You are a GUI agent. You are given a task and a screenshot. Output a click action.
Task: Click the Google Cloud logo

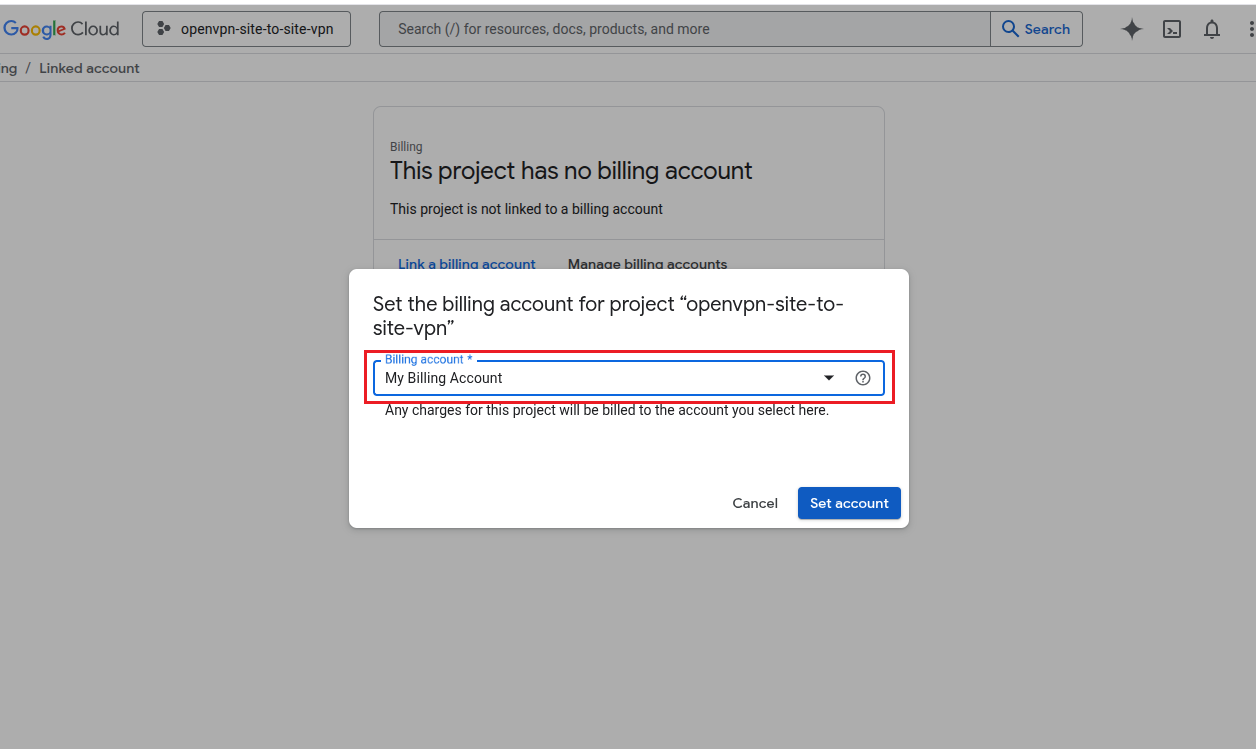click(60, 29)
